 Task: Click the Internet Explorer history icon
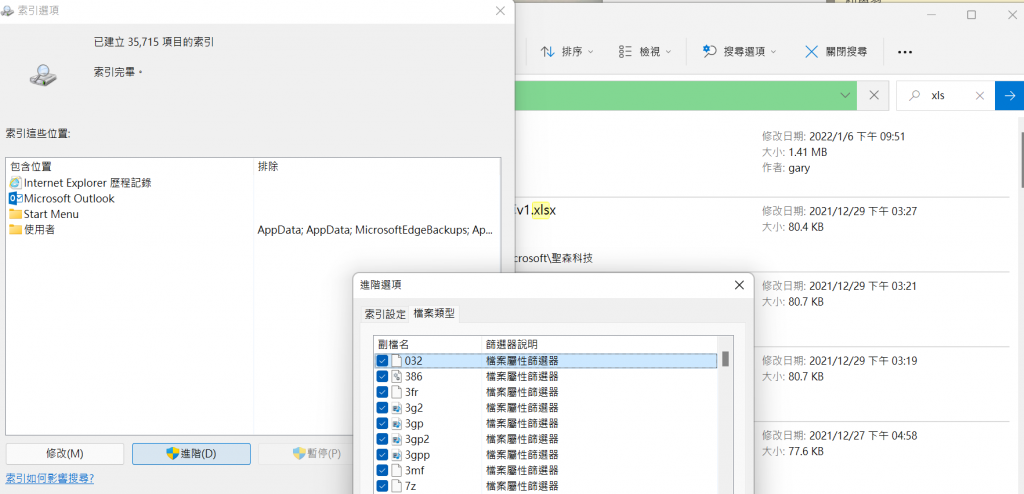pyautogui.click(x=16, y=183)
